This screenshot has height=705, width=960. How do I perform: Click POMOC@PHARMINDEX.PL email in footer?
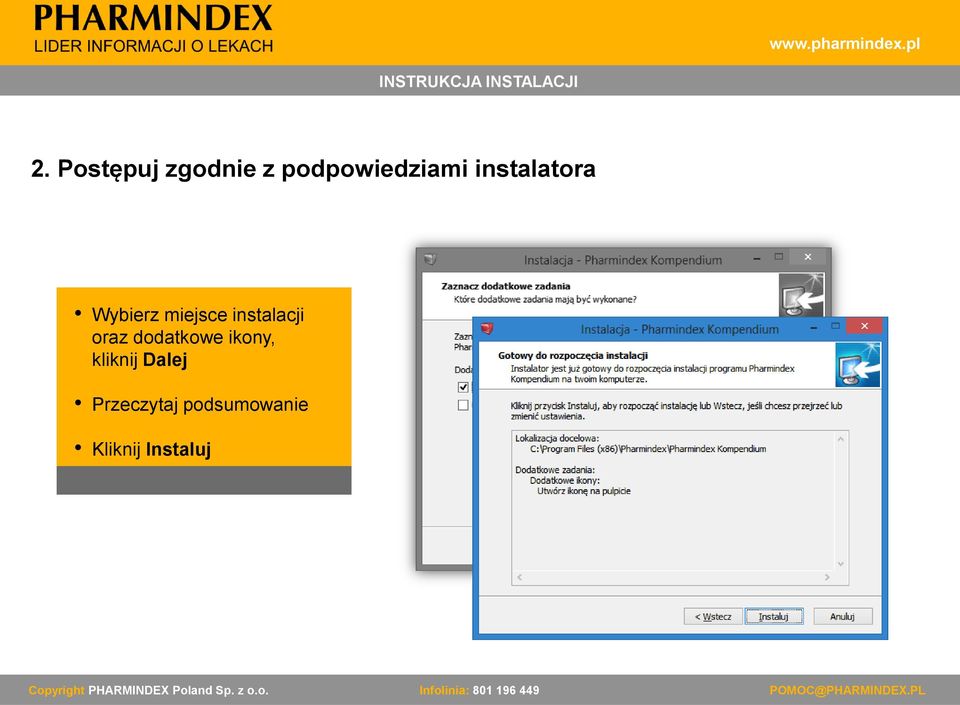tap(847, 690)
